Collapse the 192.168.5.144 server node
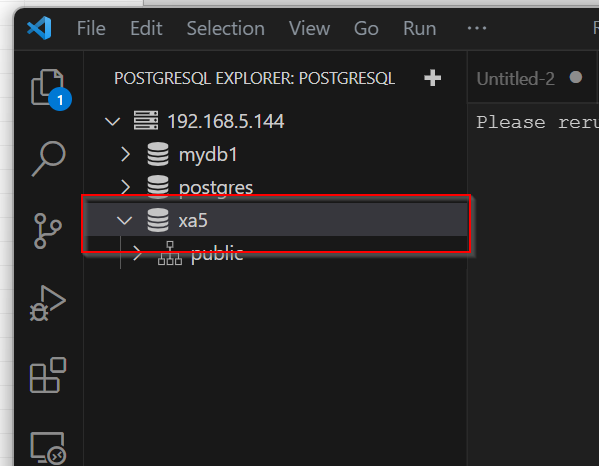 pos(112,121)
